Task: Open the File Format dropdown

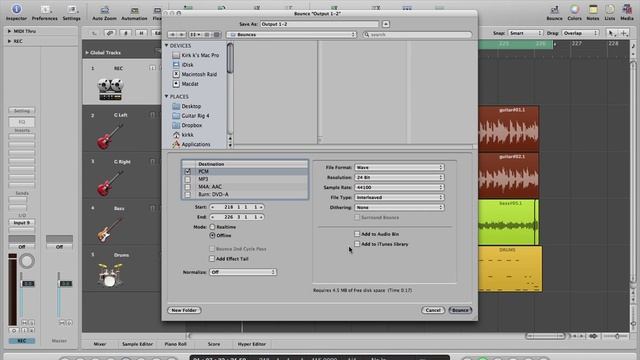Action: pos(399,167)
